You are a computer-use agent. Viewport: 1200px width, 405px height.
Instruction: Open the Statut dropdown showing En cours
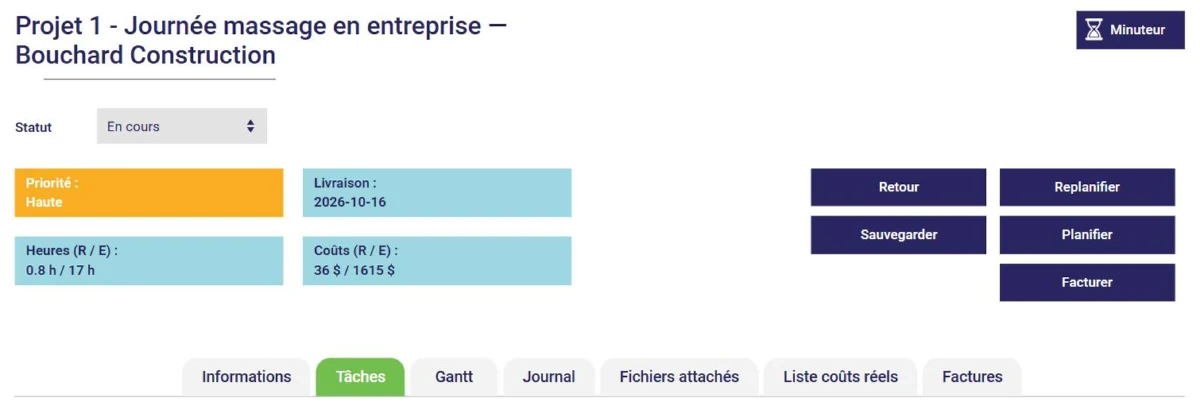pos(182,127)
